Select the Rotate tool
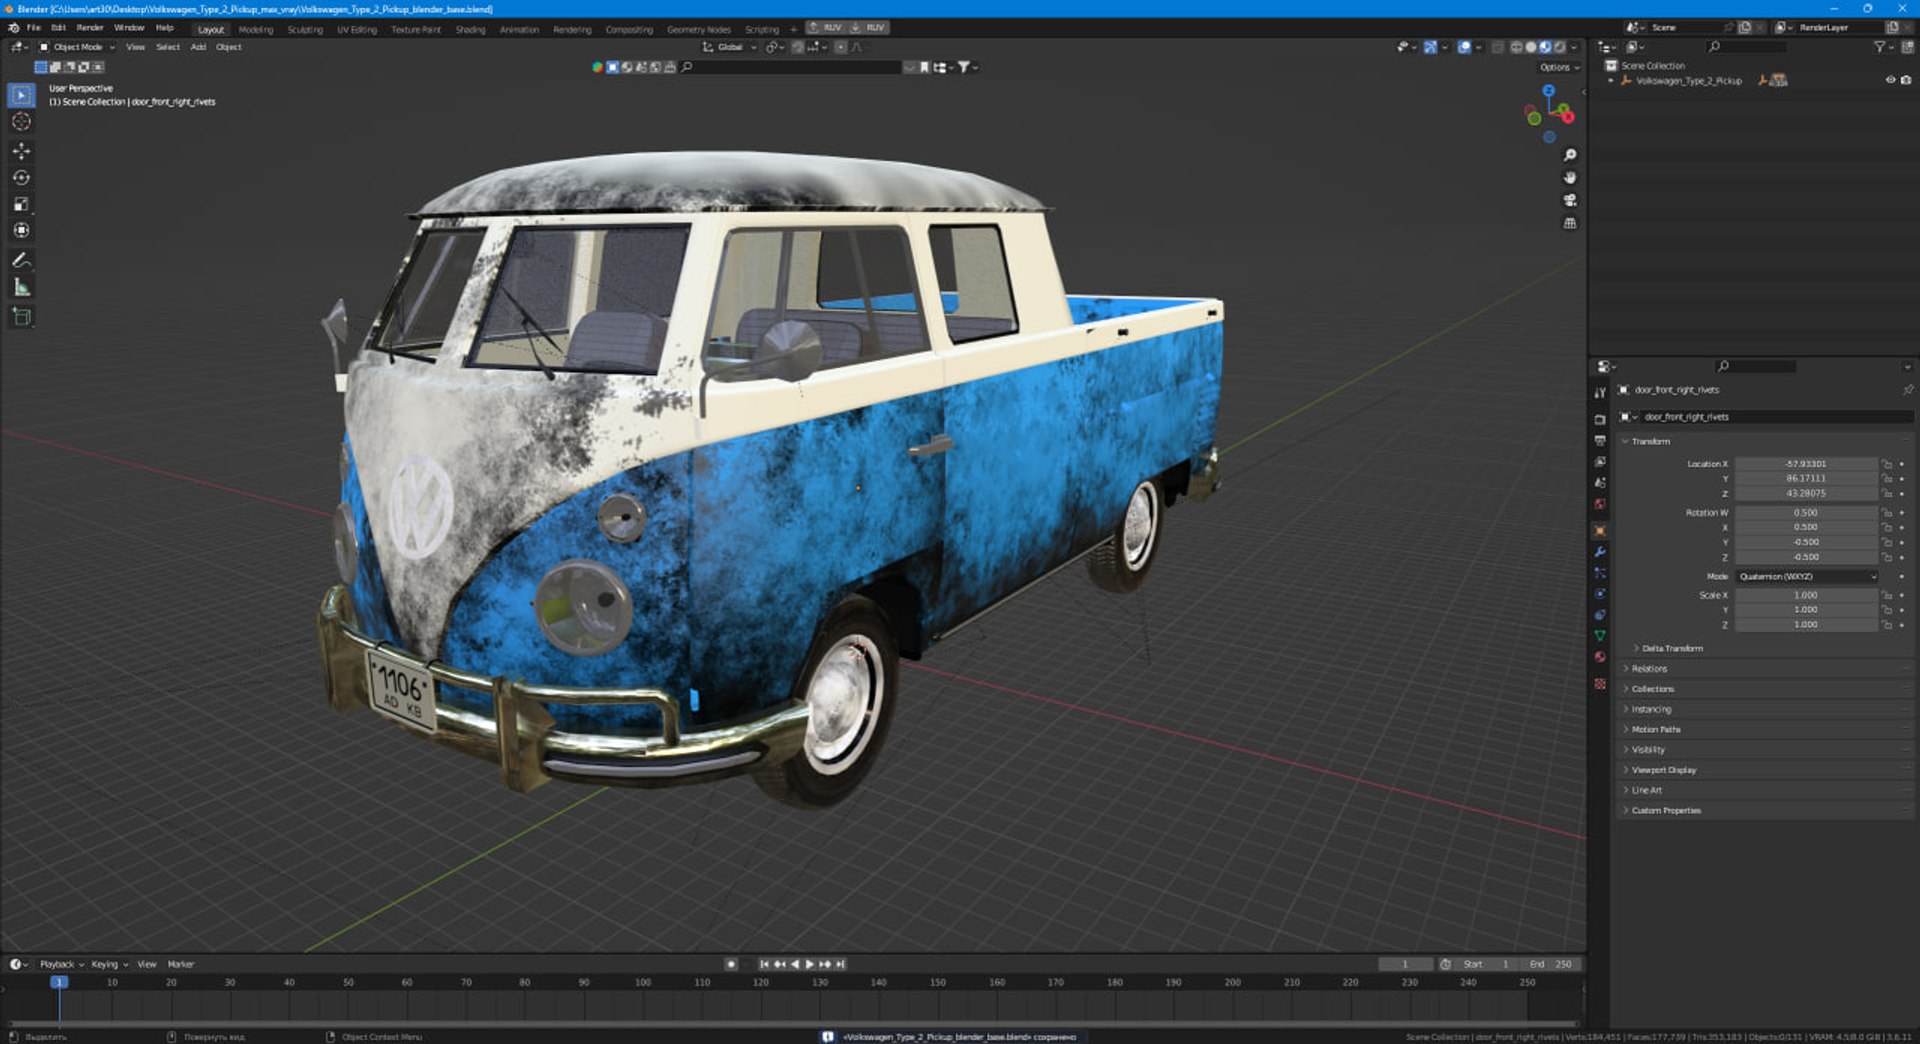The image size is (1920, 1044). pyautogui.click(x=21, y=178)
